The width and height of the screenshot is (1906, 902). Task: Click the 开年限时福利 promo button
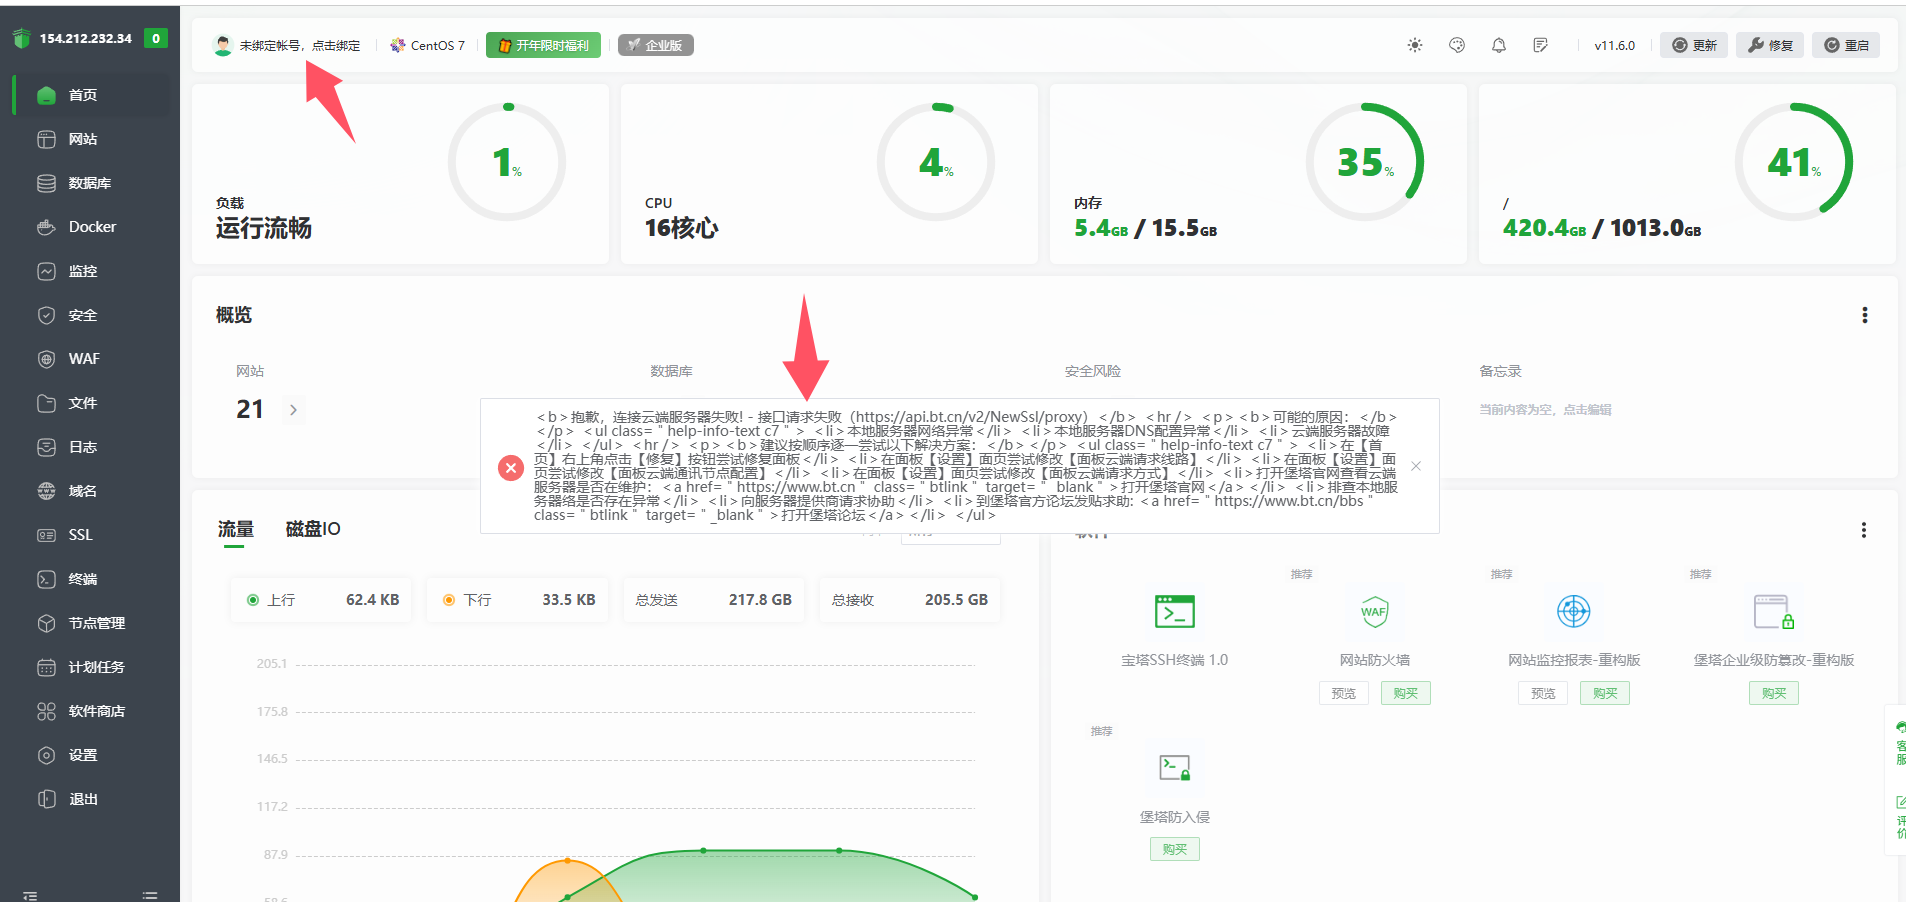tap(543, 45)
